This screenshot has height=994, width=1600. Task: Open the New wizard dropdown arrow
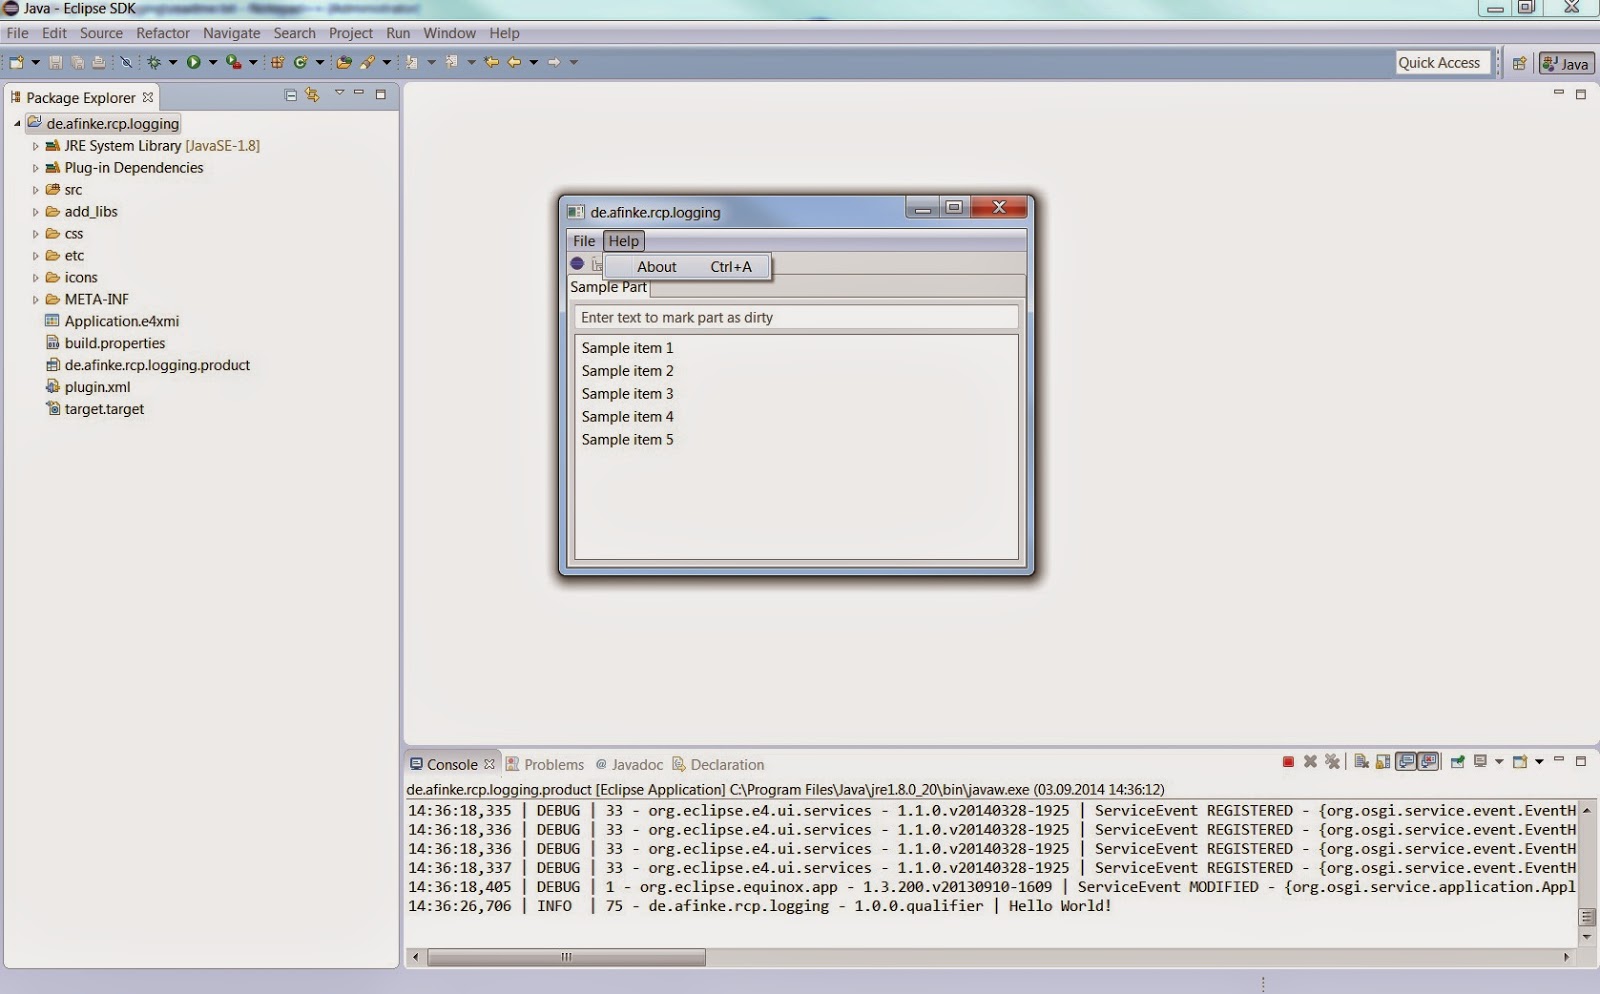36,62
